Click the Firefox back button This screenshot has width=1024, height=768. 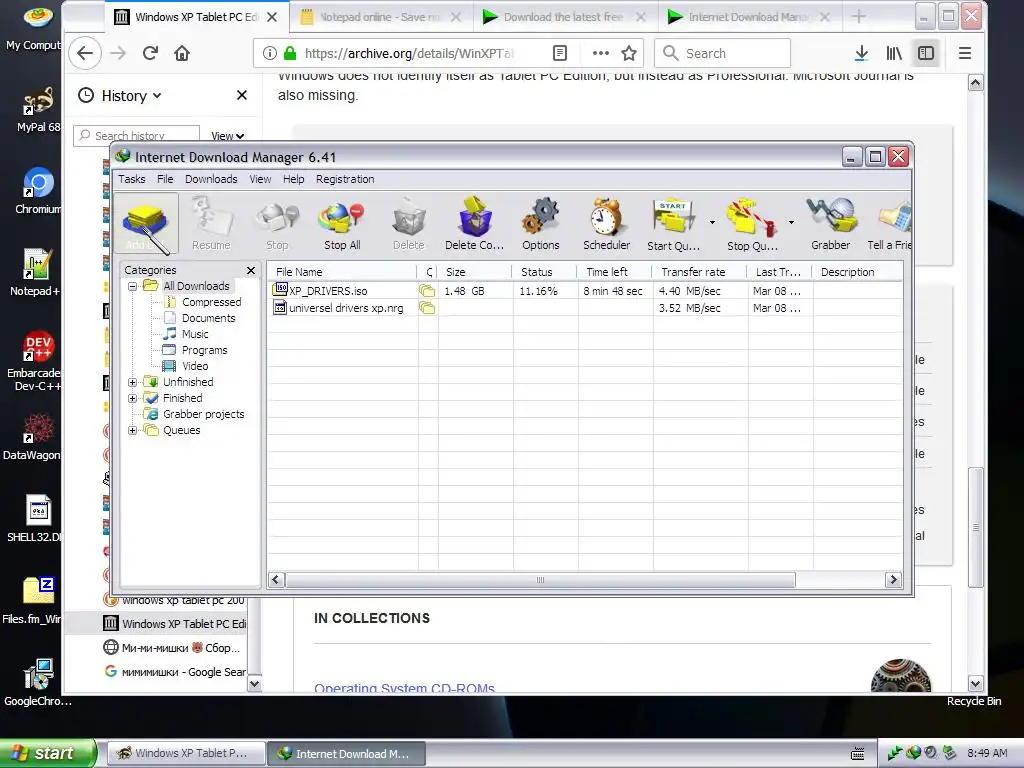point(85,54)
